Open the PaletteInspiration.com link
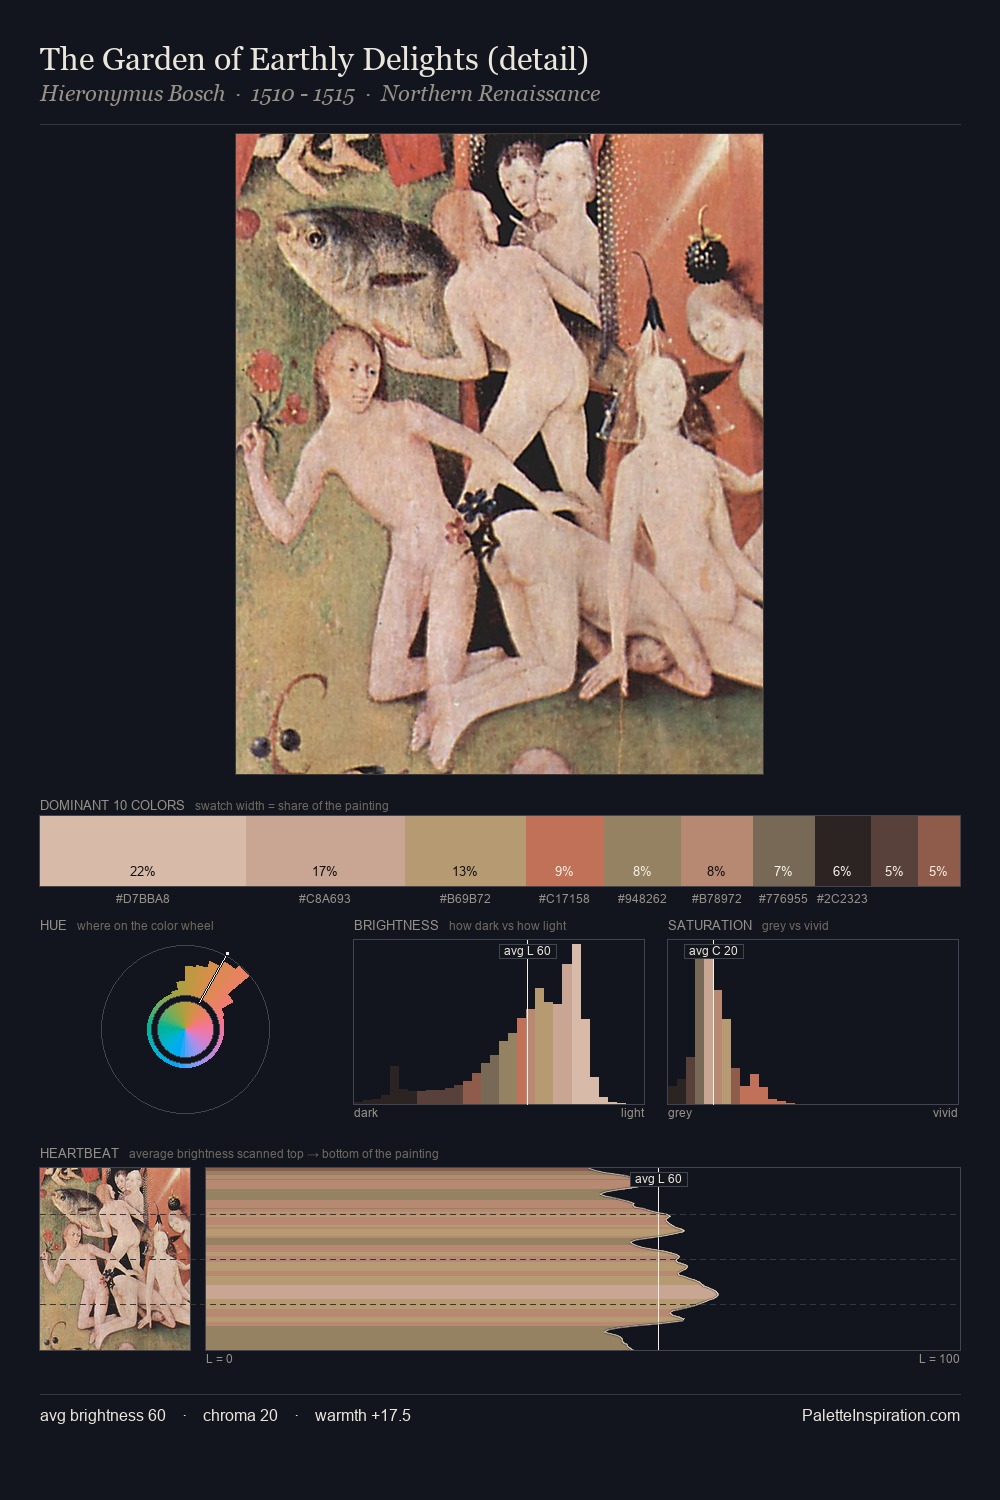Viewport: 1000px width, 1500px height. coord(881,1416)
